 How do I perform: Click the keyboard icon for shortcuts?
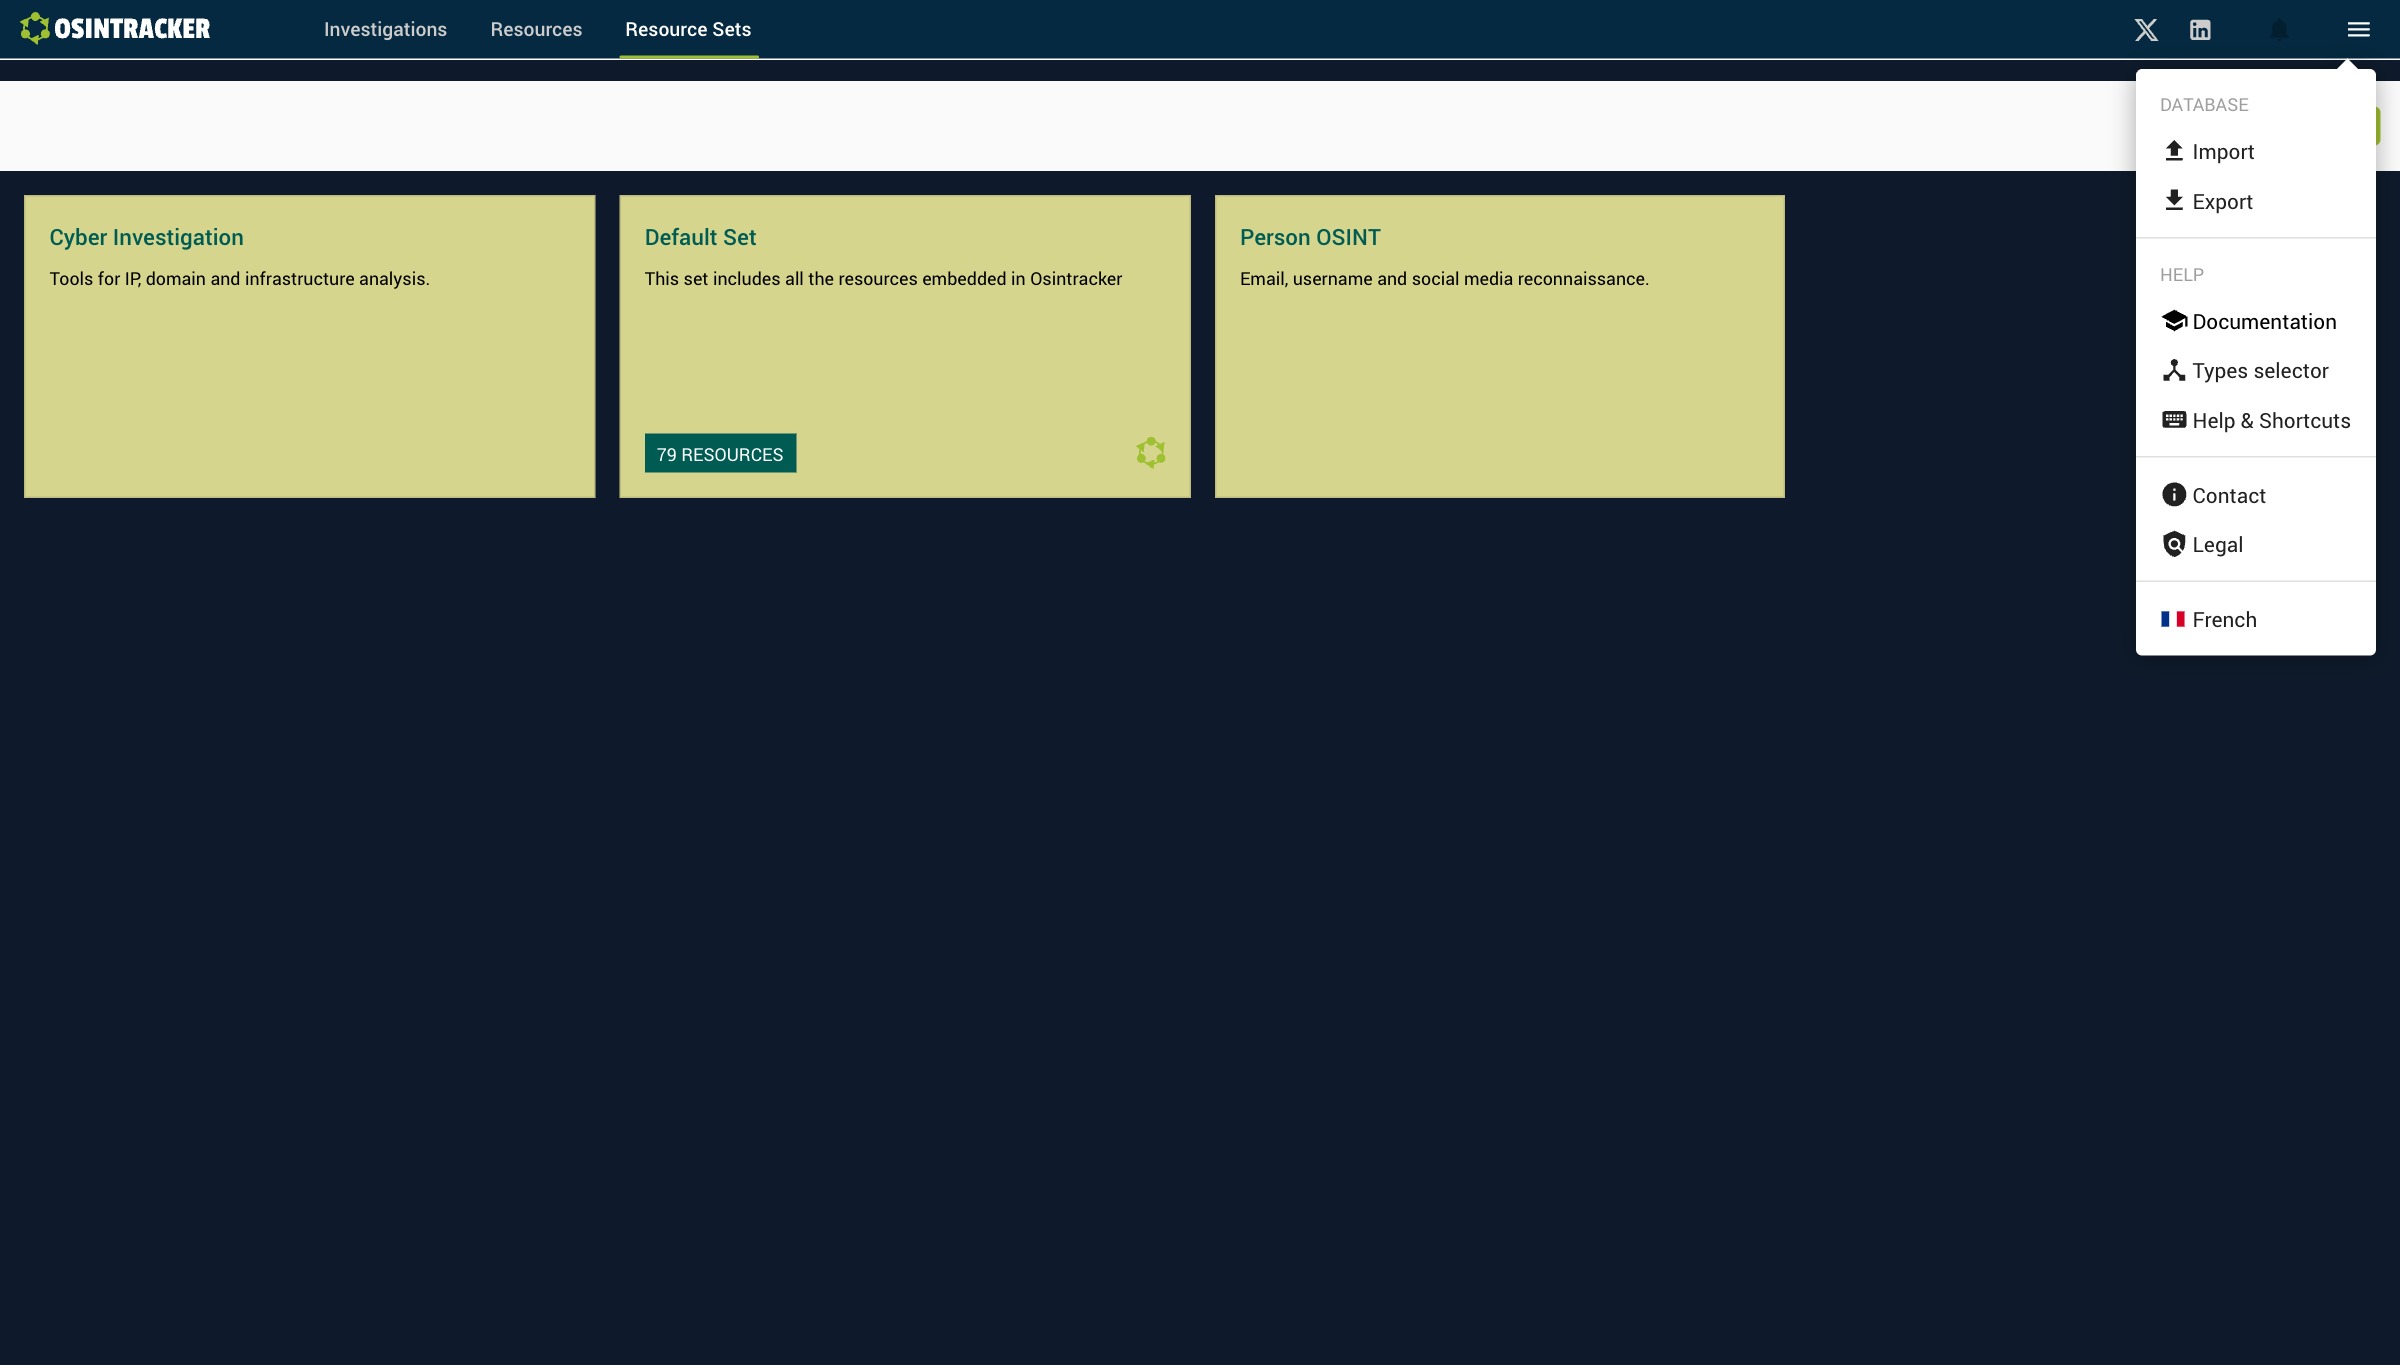(x=2173, y=420)
